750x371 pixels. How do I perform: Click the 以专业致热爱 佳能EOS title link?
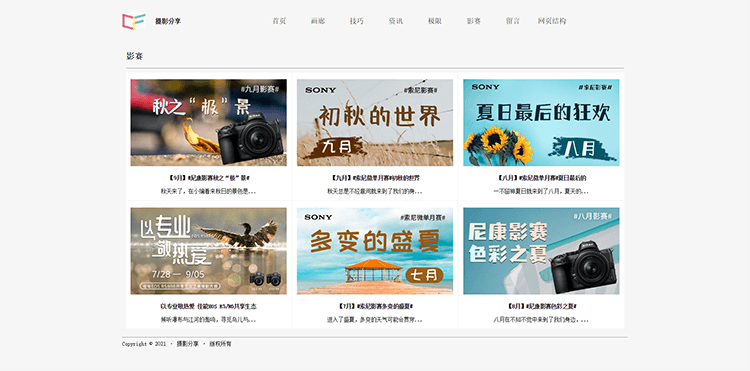(209, 306)
